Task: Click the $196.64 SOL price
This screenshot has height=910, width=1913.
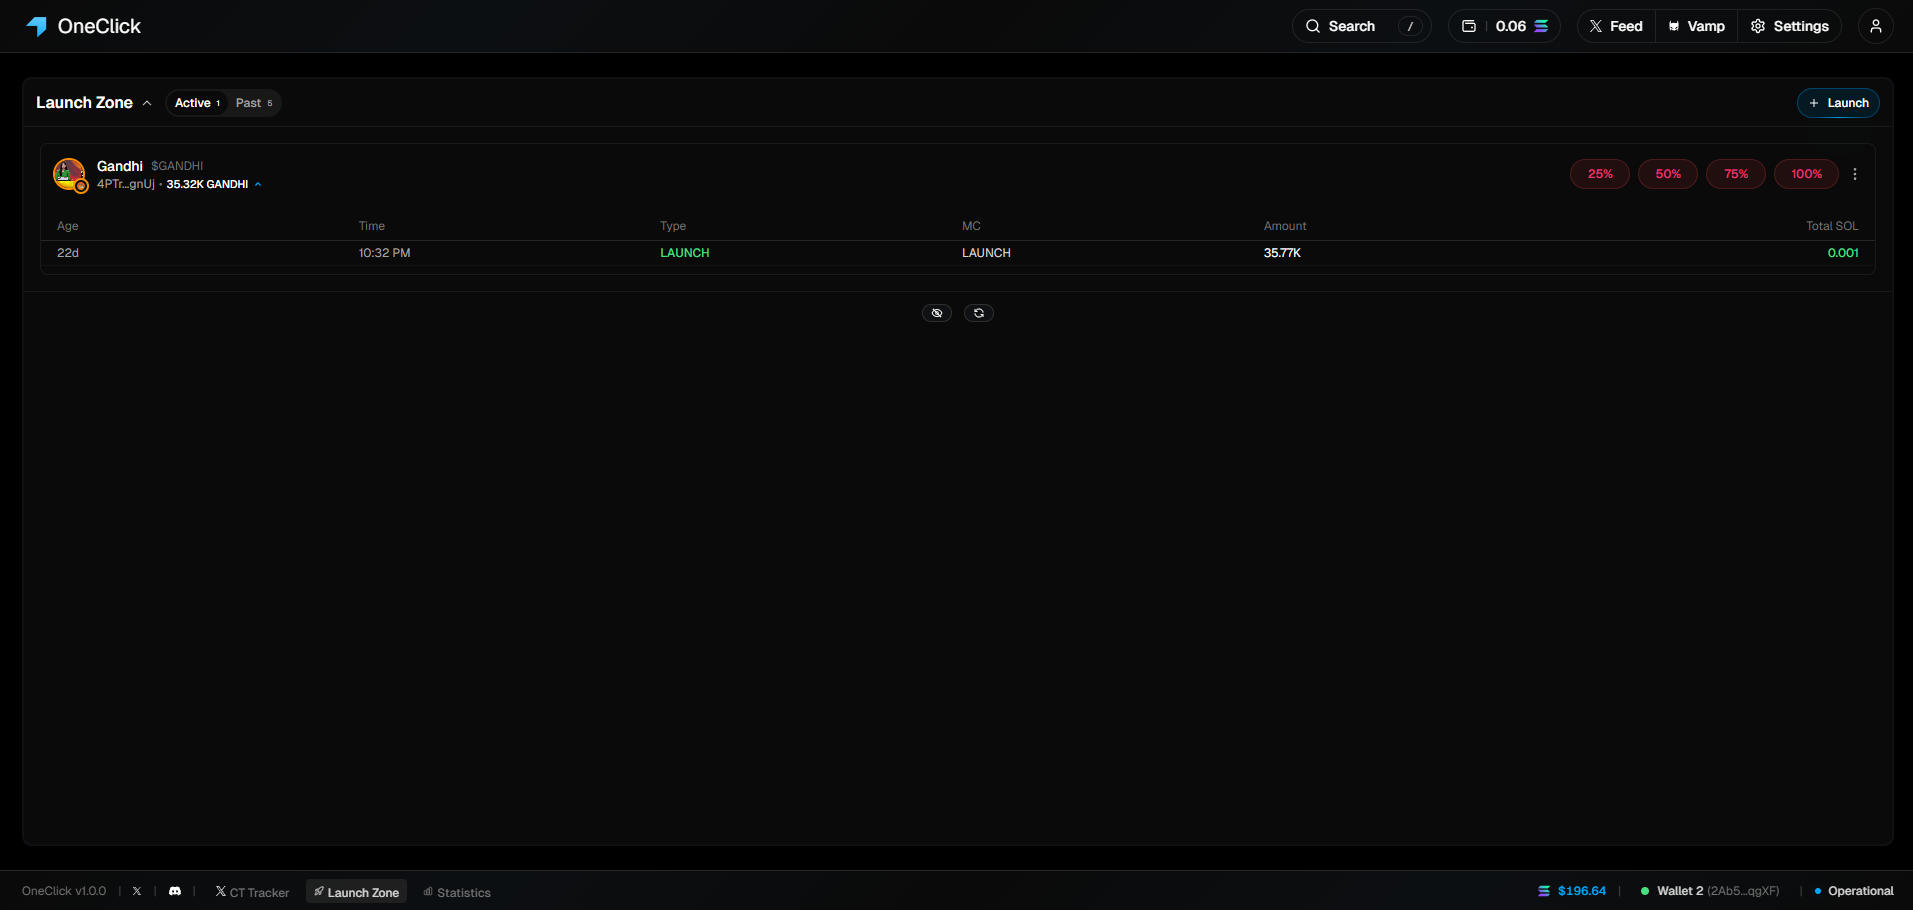Action: click(1572, 891)
